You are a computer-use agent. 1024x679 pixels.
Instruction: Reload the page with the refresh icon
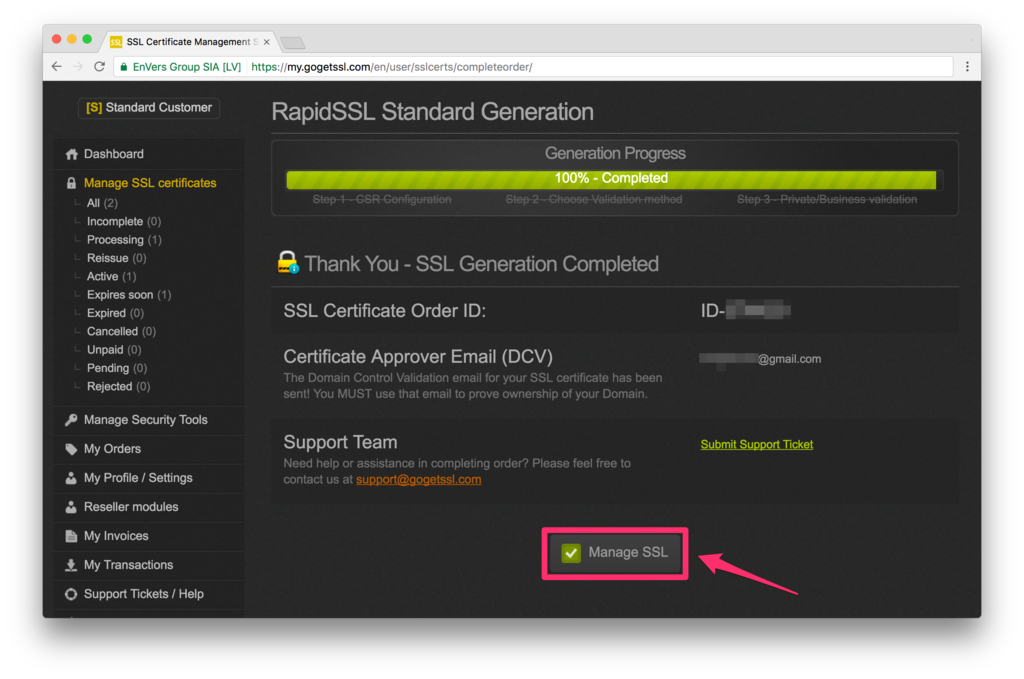click(x=99, y=67)
